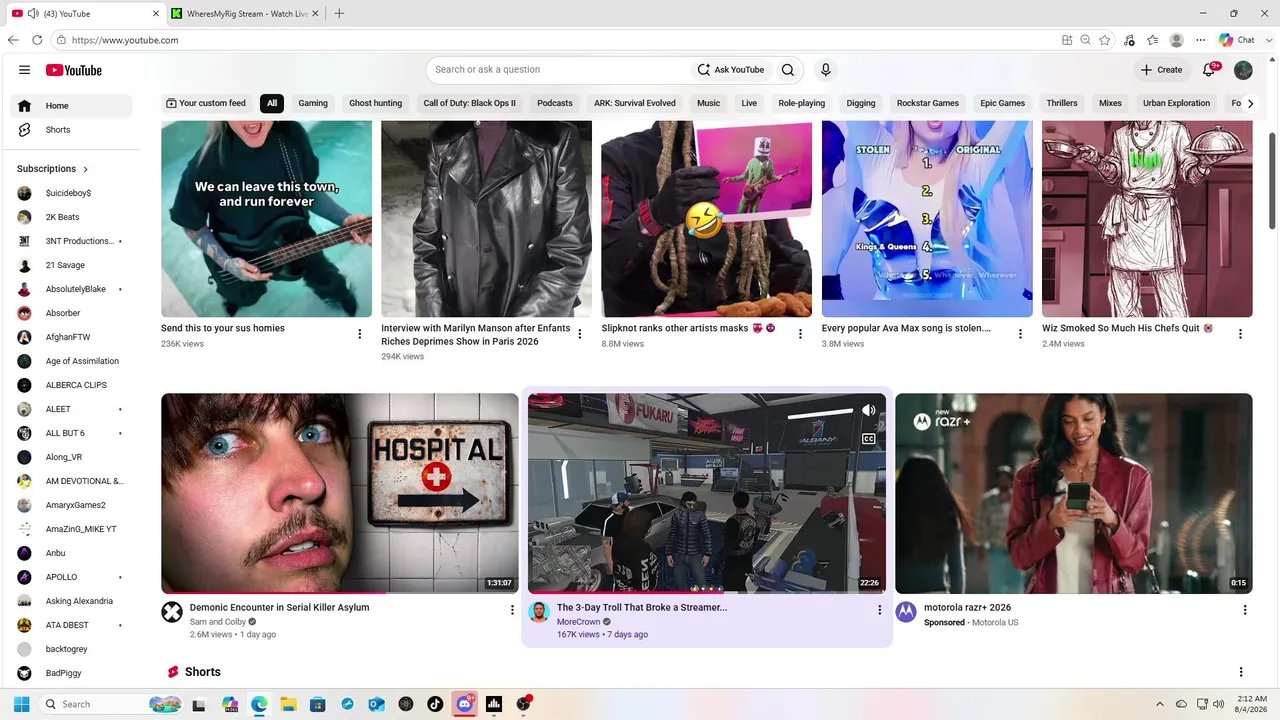The height and width of the screenshot is (720, 1280).
Task: Open the MoreCrown channel avatar
Action: click(x=539, y=612)
